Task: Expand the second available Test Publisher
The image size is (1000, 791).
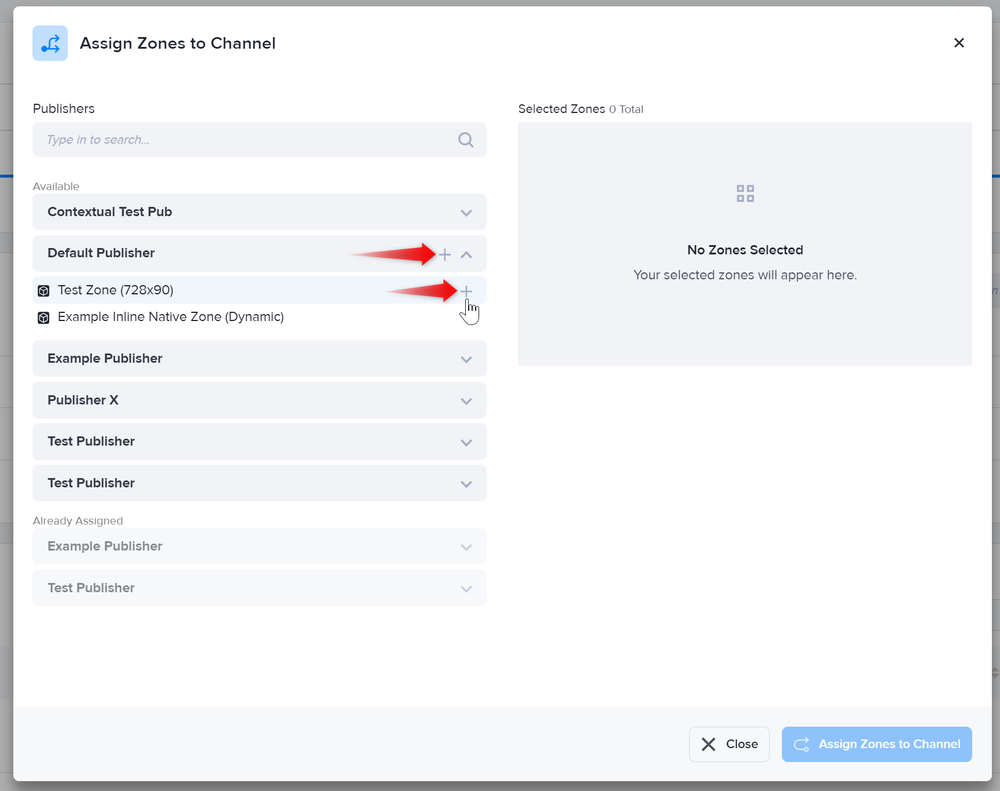Action: click(x=466, y=484)
